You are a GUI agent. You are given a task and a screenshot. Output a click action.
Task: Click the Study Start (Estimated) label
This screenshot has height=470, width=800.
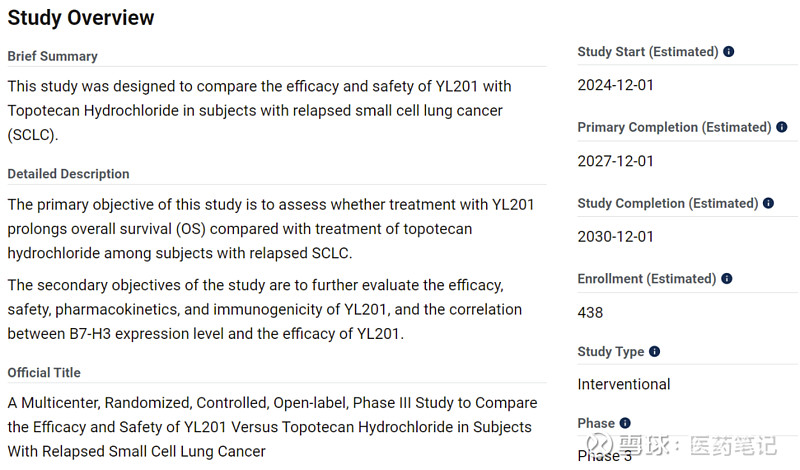(x=648, y=52)
